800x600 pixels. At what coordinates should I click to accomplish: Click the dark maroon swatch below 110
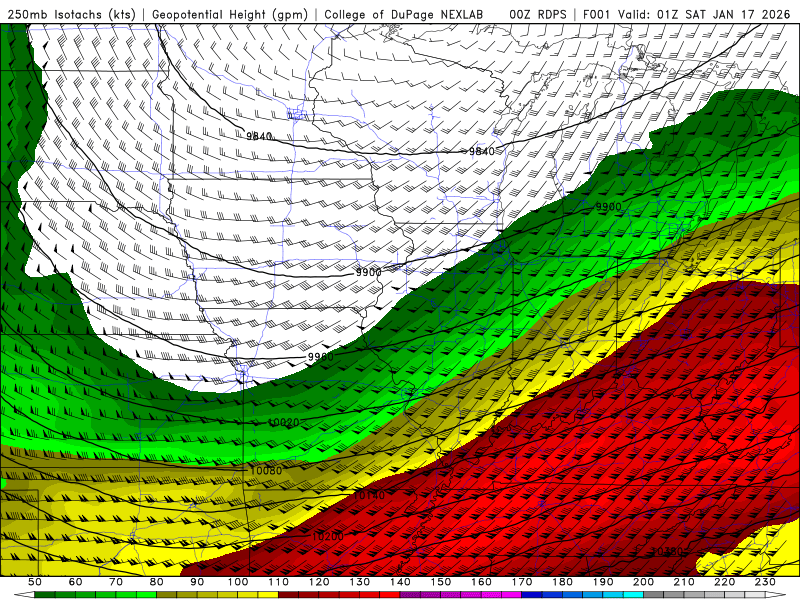288,595
